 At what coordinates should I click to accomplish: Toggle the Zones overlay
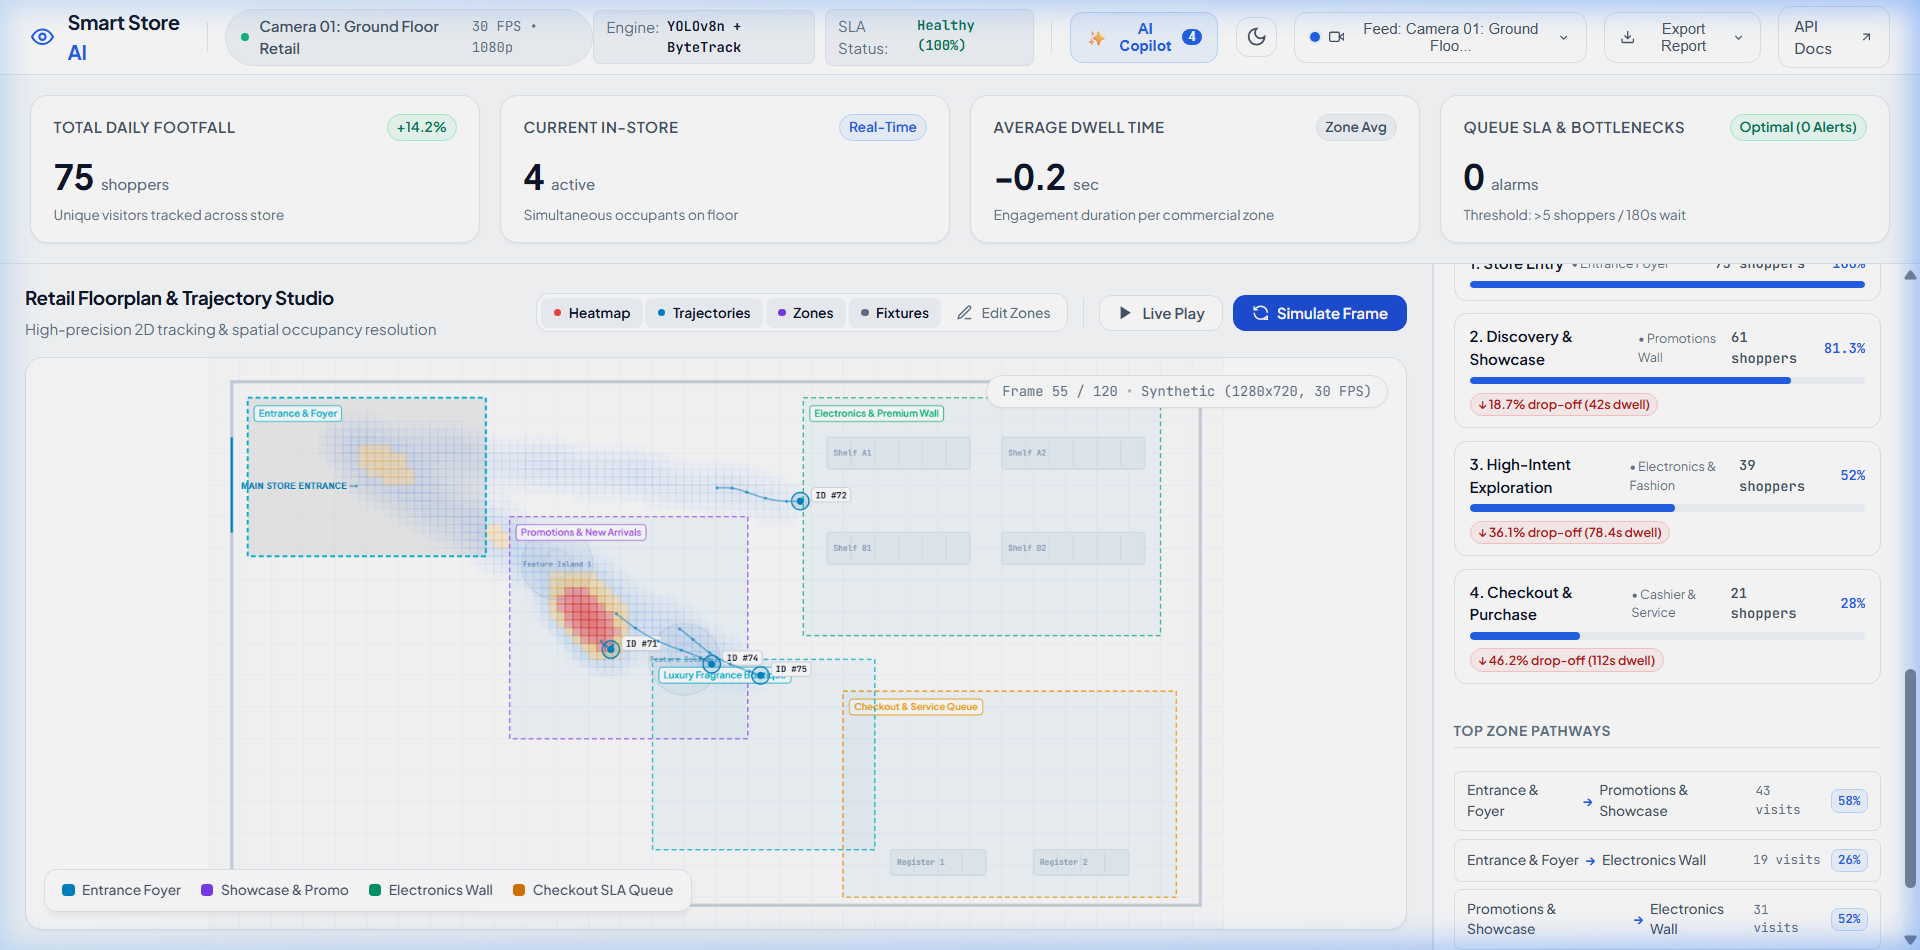(805, 313)
